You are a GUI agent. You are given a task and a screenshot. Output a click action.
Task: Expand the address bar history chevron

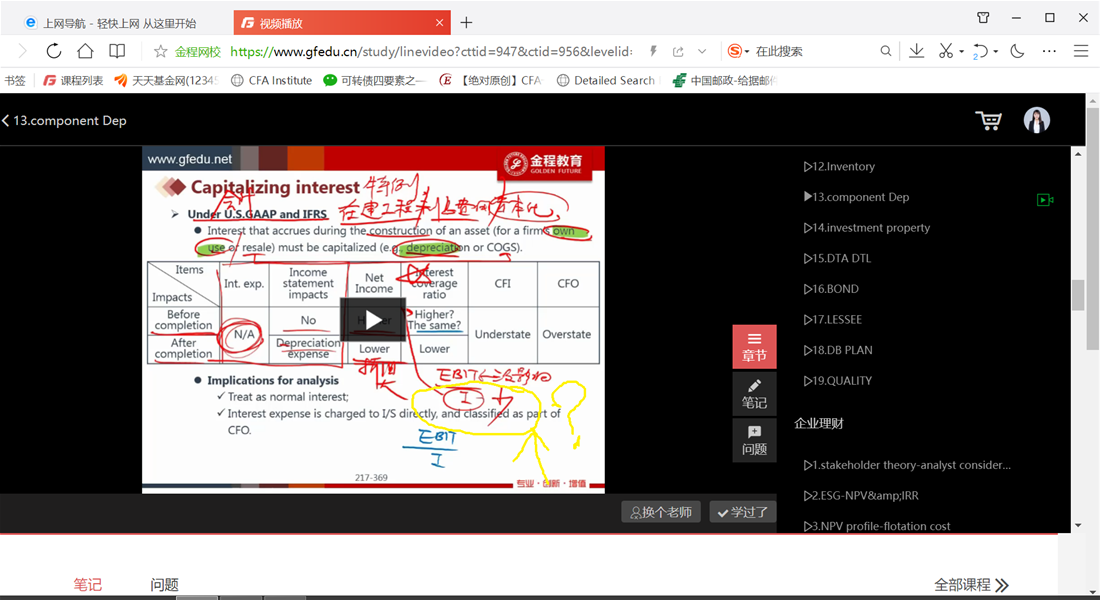point(702,51)
